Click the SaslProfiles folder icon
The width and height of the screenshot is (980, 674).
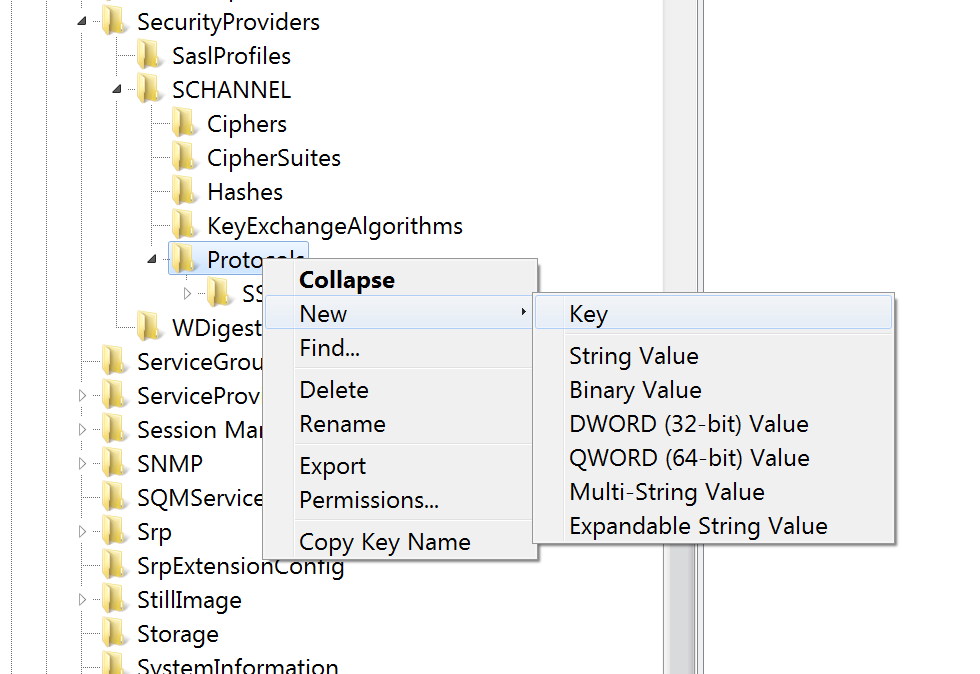(x=150, y=55)
